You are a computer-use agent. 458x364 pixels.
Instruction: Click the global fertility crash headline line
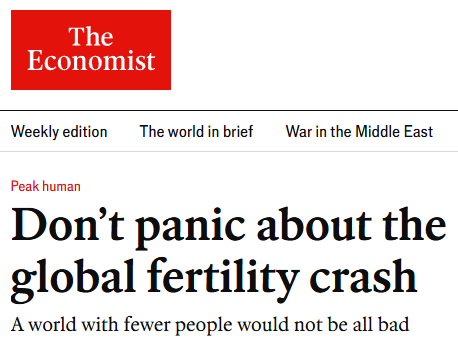pyautogui.click(x=214, y=280)
